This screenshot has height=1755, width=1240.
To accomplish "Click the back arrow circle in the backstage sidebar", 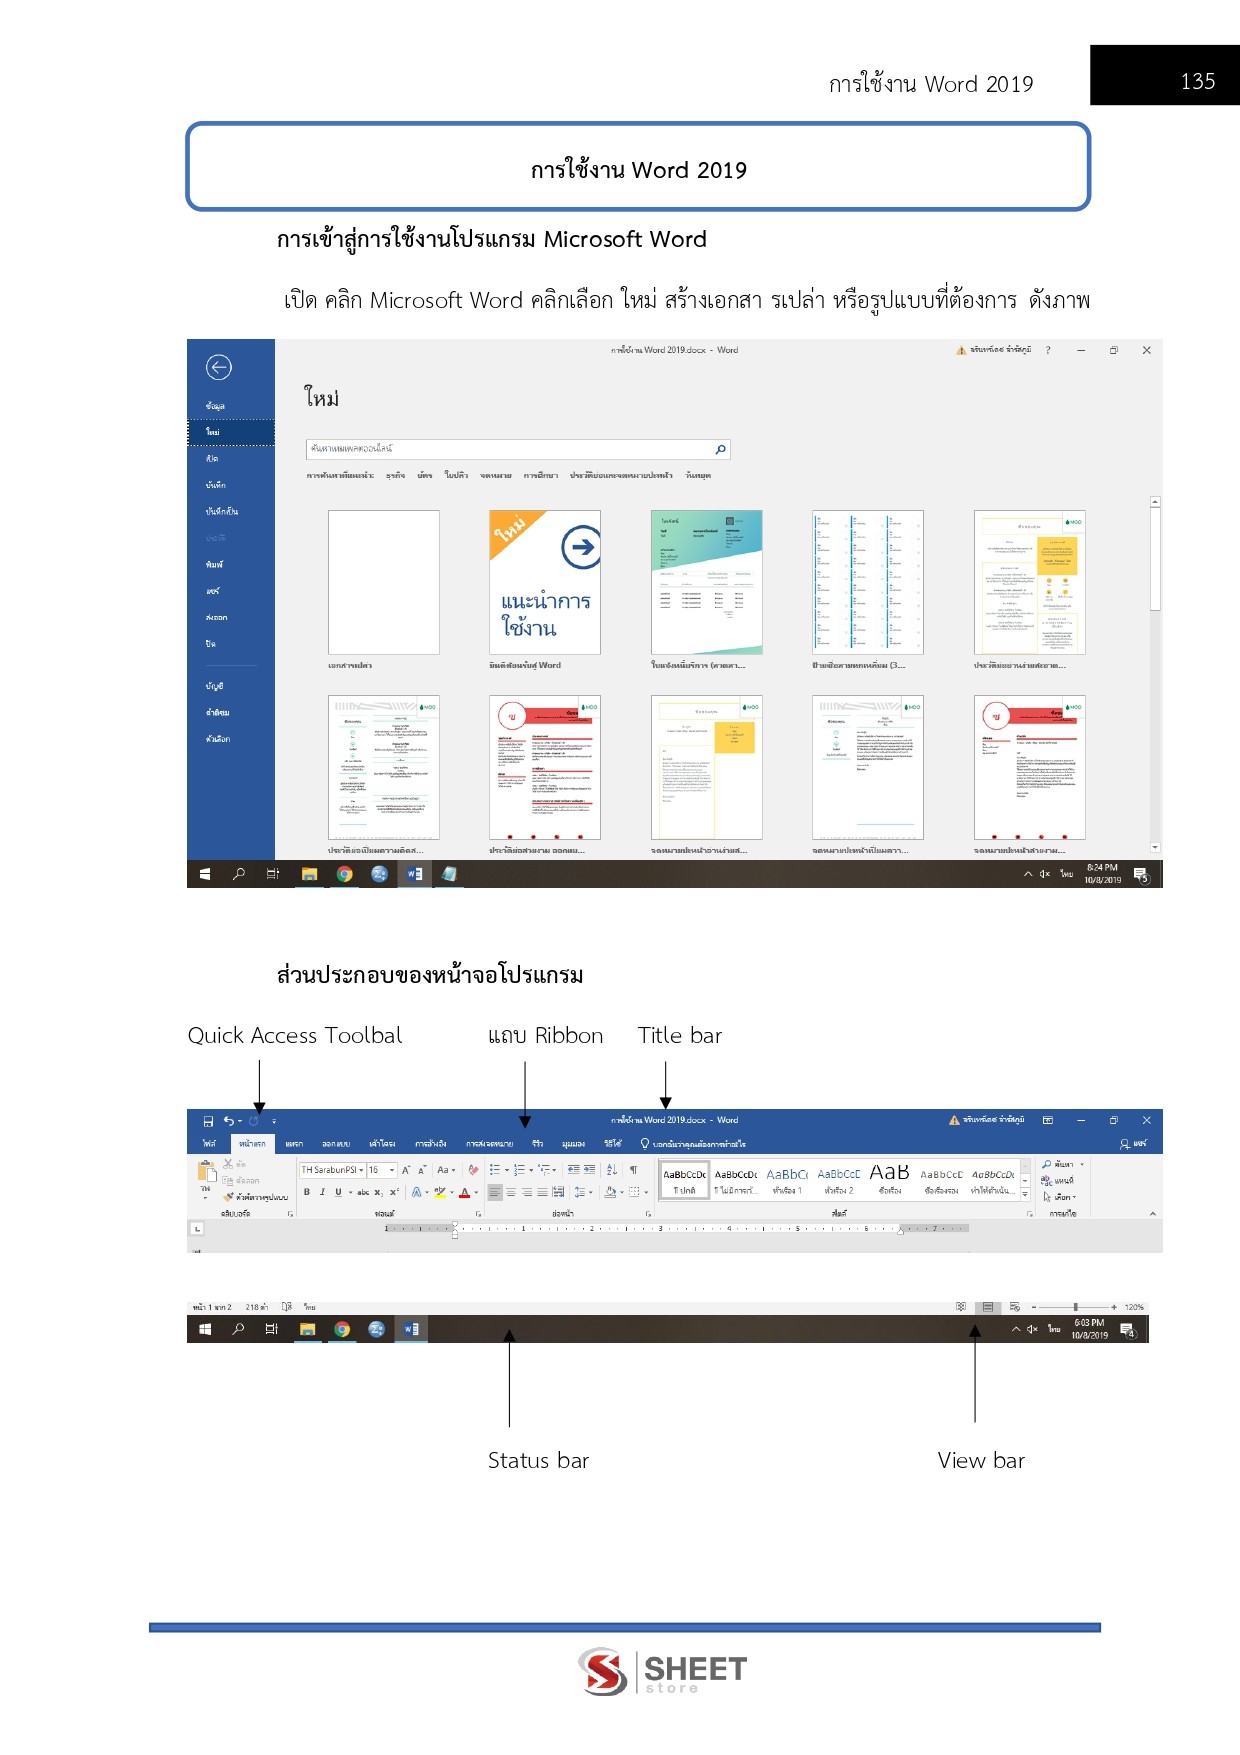I will tap(219, 367).
